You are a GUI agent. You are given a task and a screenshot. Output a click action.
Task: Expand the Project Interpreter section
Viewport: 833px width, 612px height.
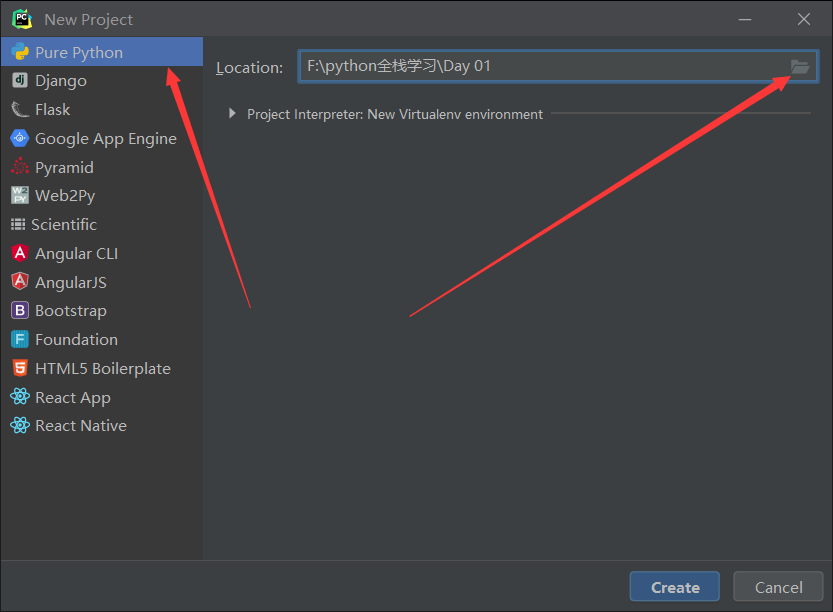(232, 113)
